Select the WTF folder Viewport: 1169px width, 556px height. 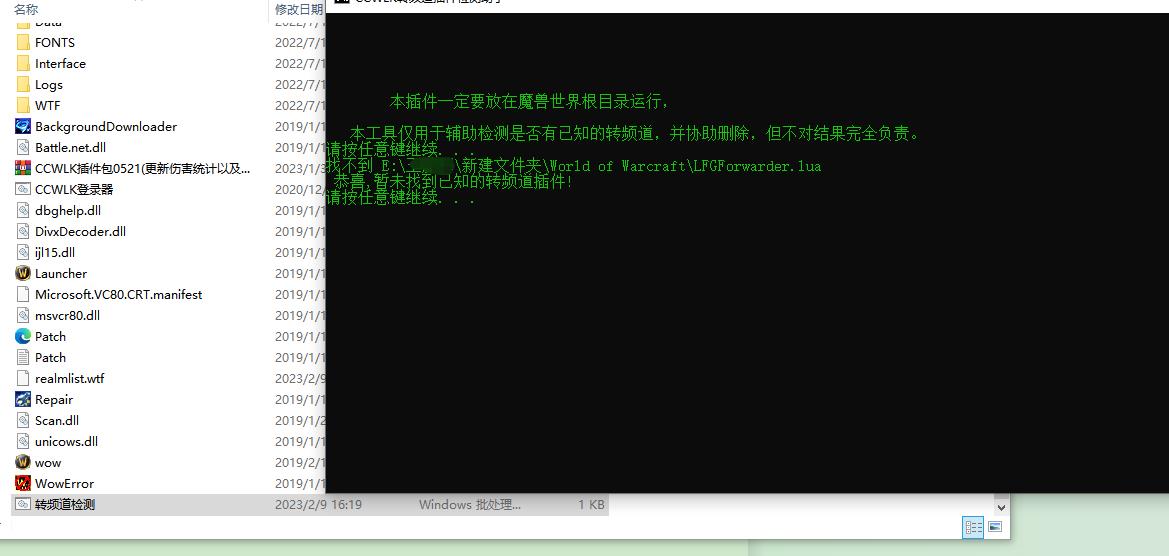tap(48, 105)
